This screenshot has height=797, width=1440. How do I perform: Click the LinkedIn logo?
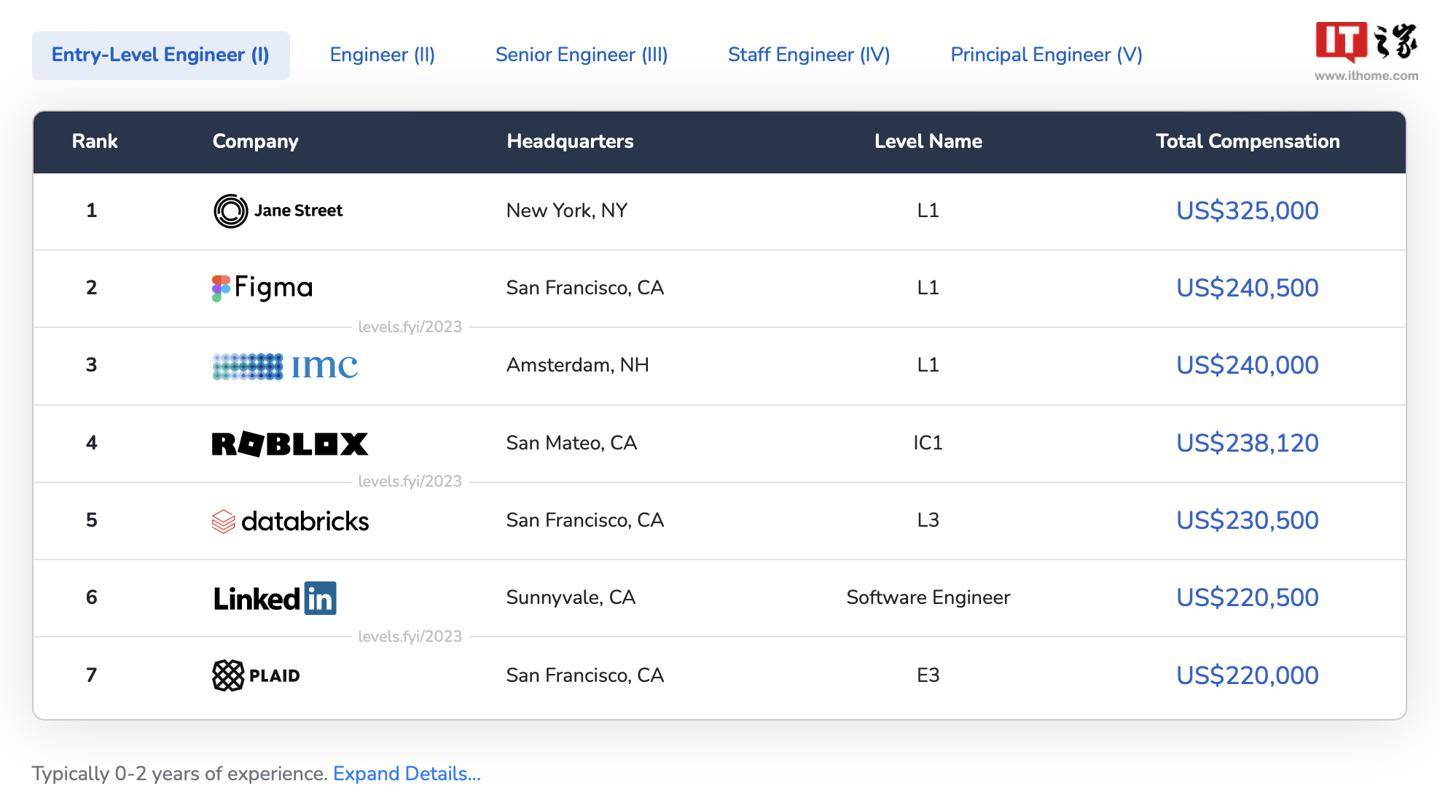[275, 598]
